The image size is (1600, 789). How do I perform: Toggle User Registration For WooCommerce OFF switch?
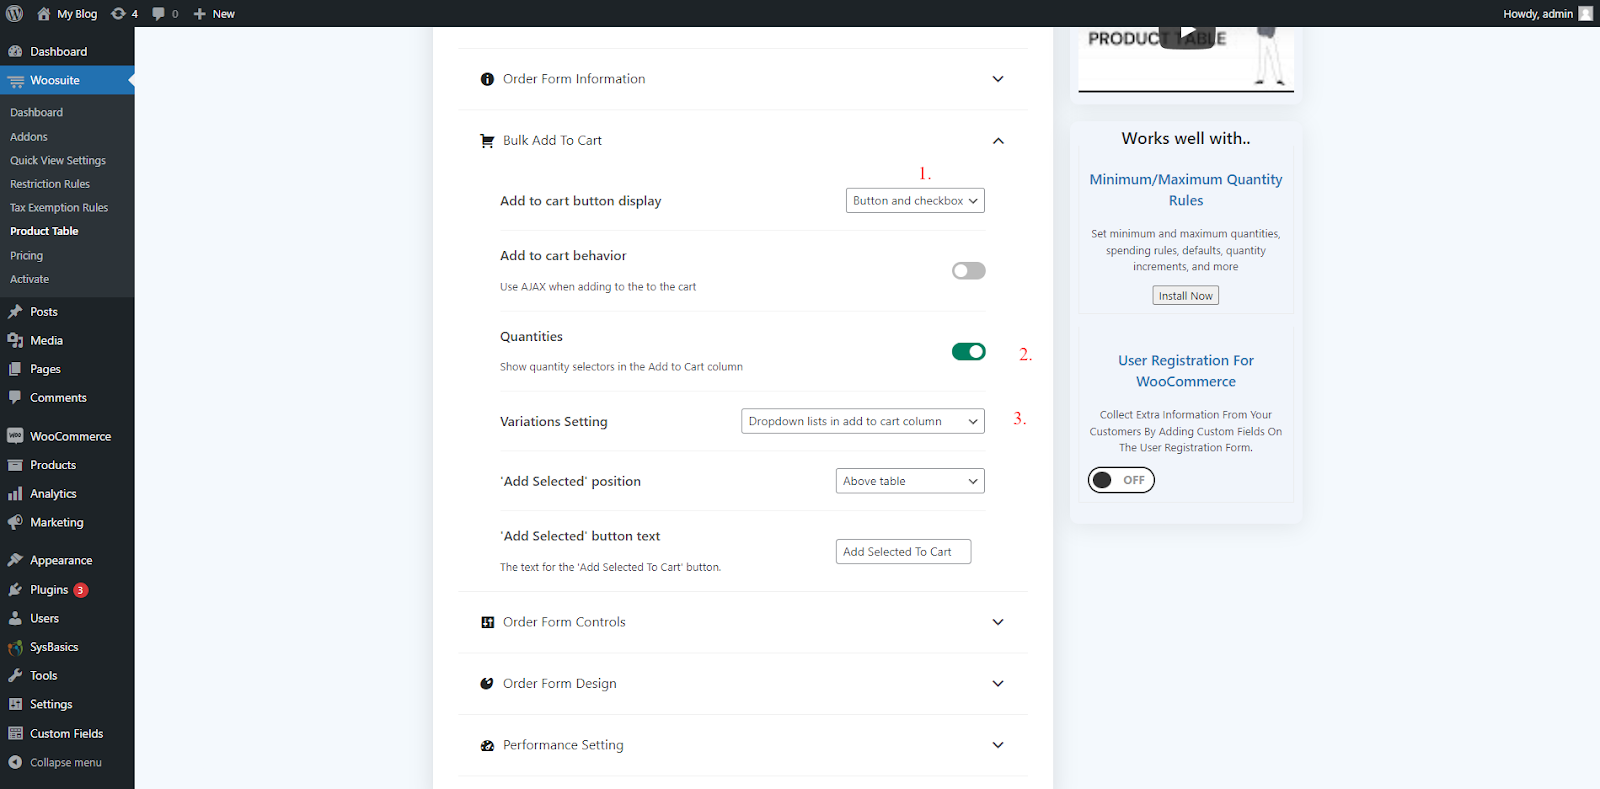coord(1121,481)
